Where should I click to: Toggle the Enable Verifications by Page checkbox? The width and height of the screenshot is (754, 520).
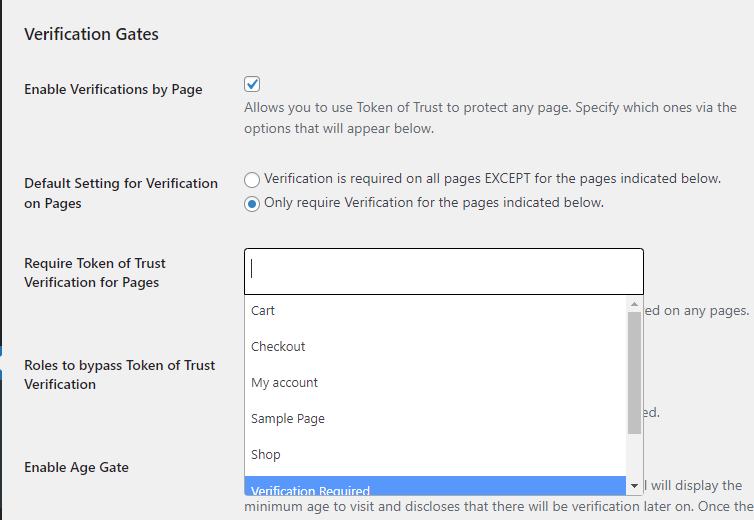click(x=252, y=85)
